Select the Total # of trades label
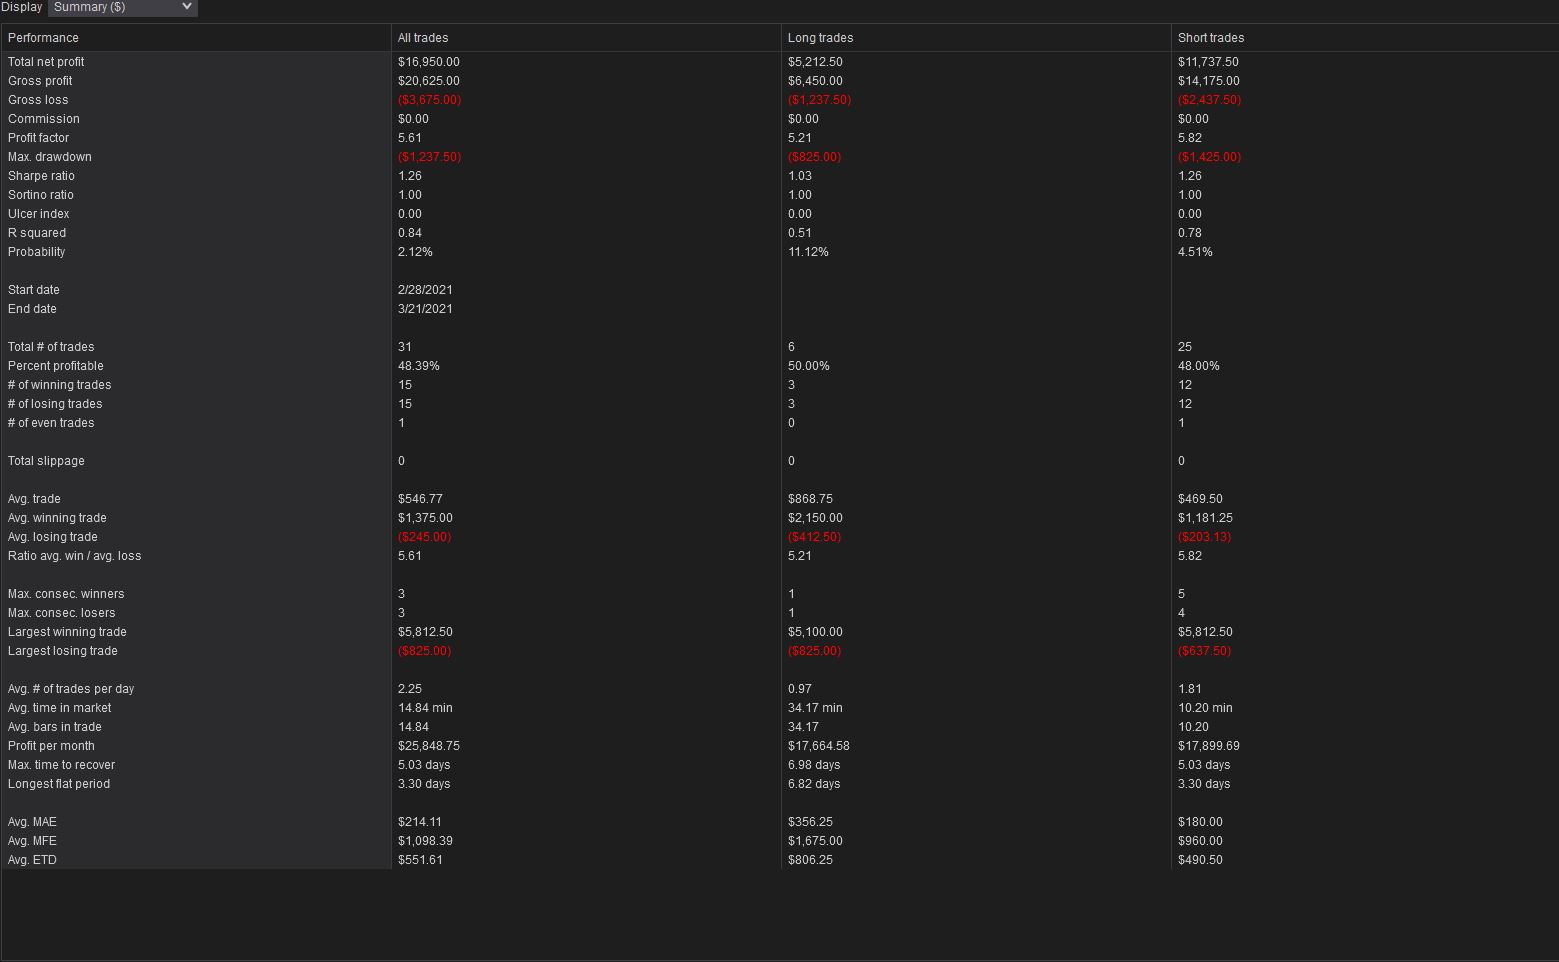The height and width of the screenshot is (962, 1559). [51, 347]
